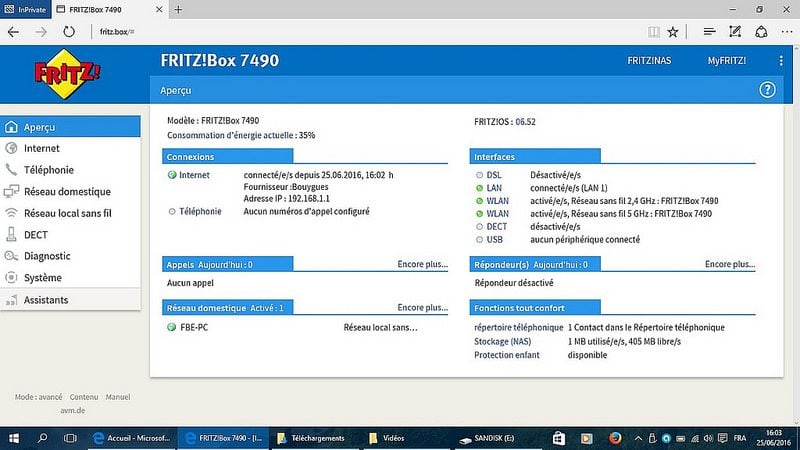
Task: Open the help question mark icon
Action: coord(767,90)
